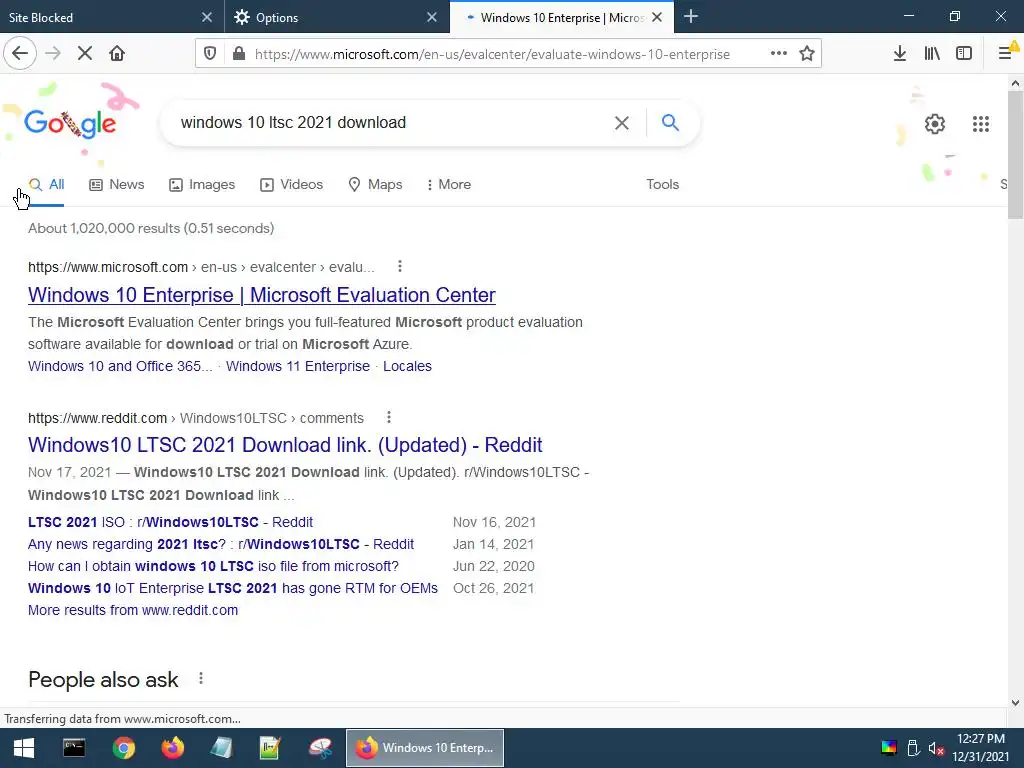1024x768 pixels.
Task: Launch Google Chrome from the taskbar
Action: (123, 748)
